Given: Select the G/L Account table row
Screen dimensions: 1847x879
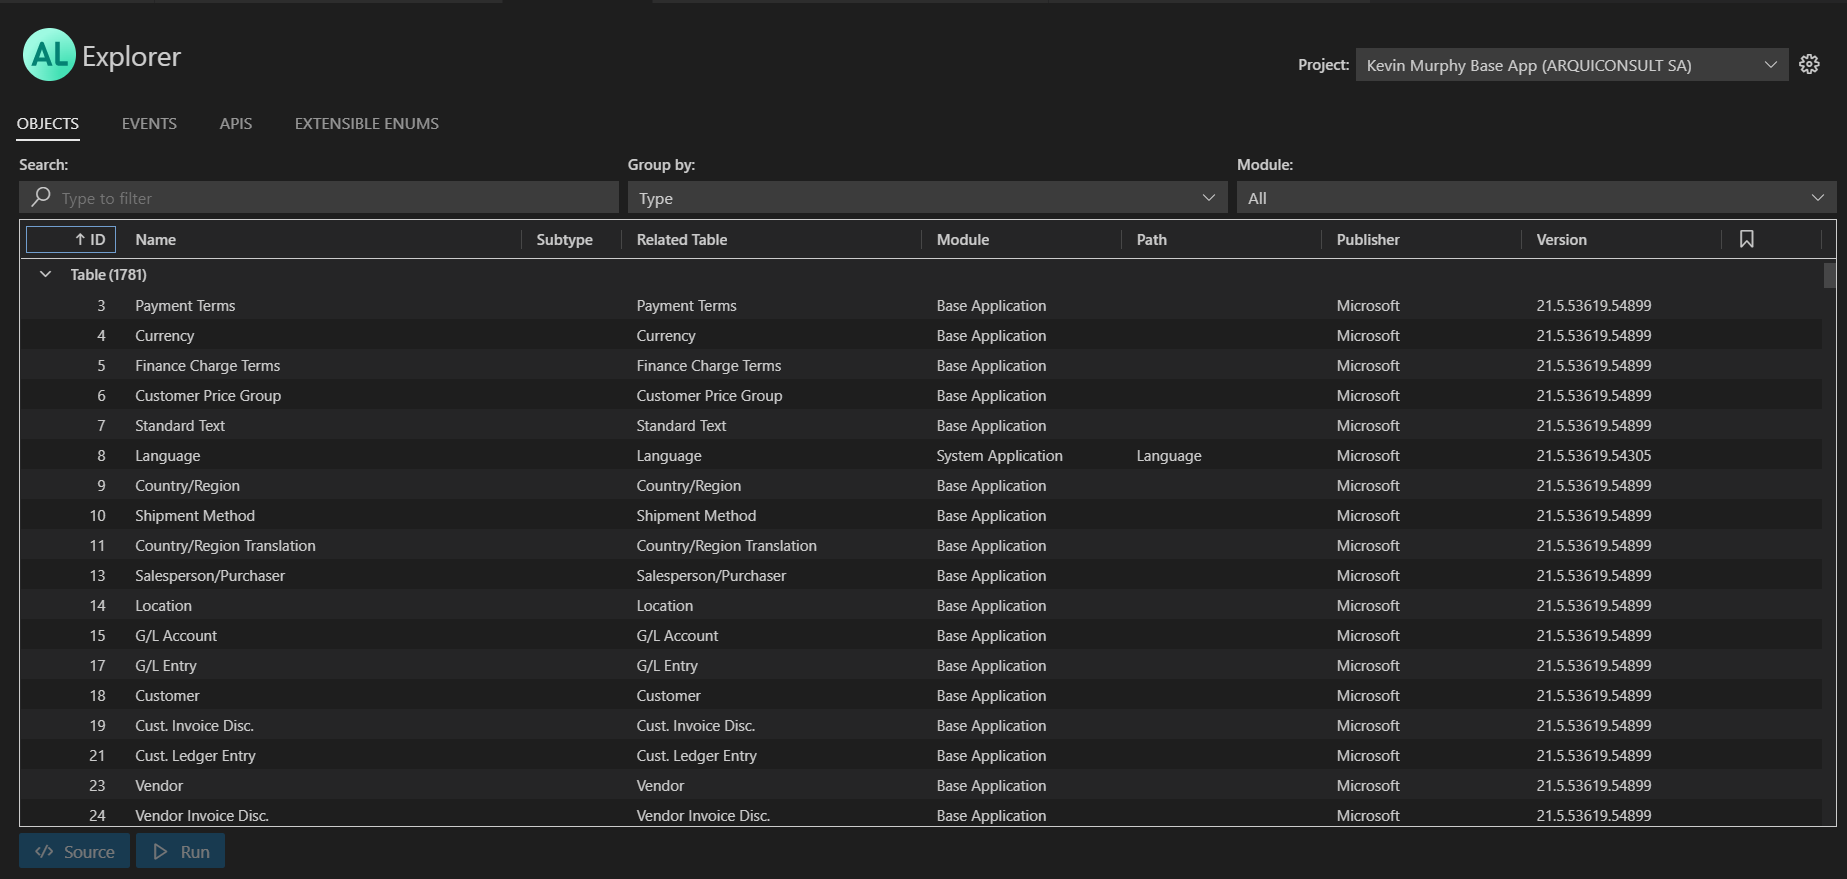Looking at the screenshot, I should click(x=176, y=635).
